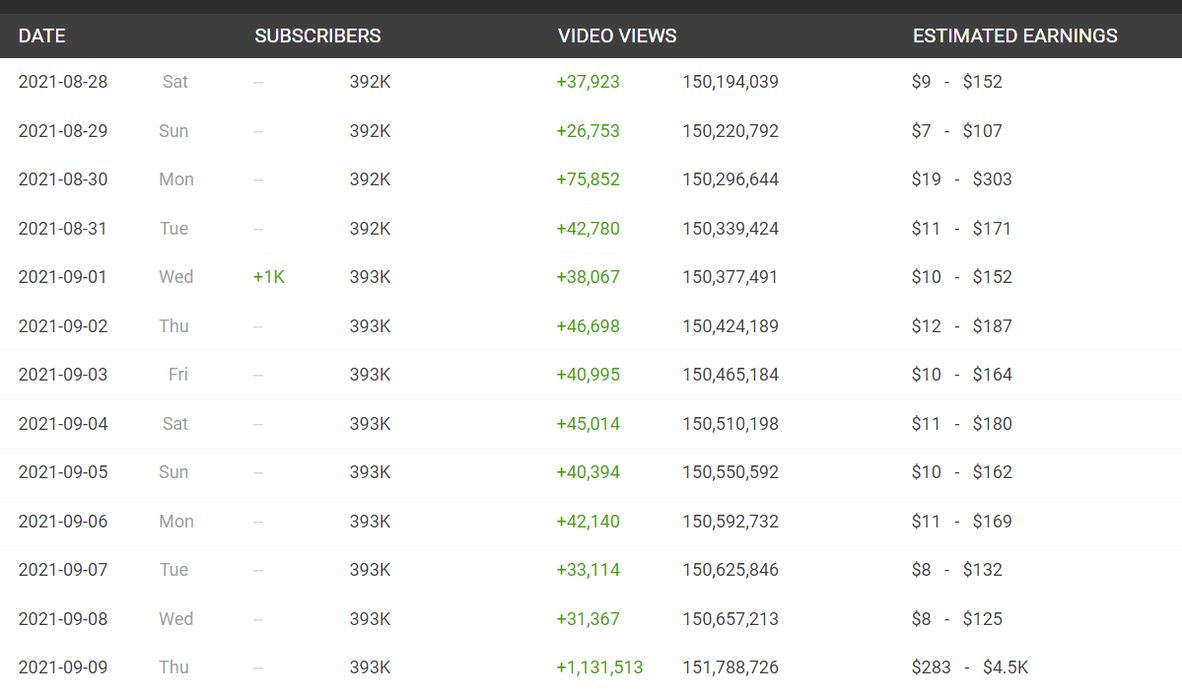Click the +75,852 views gain value
The image size is (1182, 700).
[x=588, y=180]
